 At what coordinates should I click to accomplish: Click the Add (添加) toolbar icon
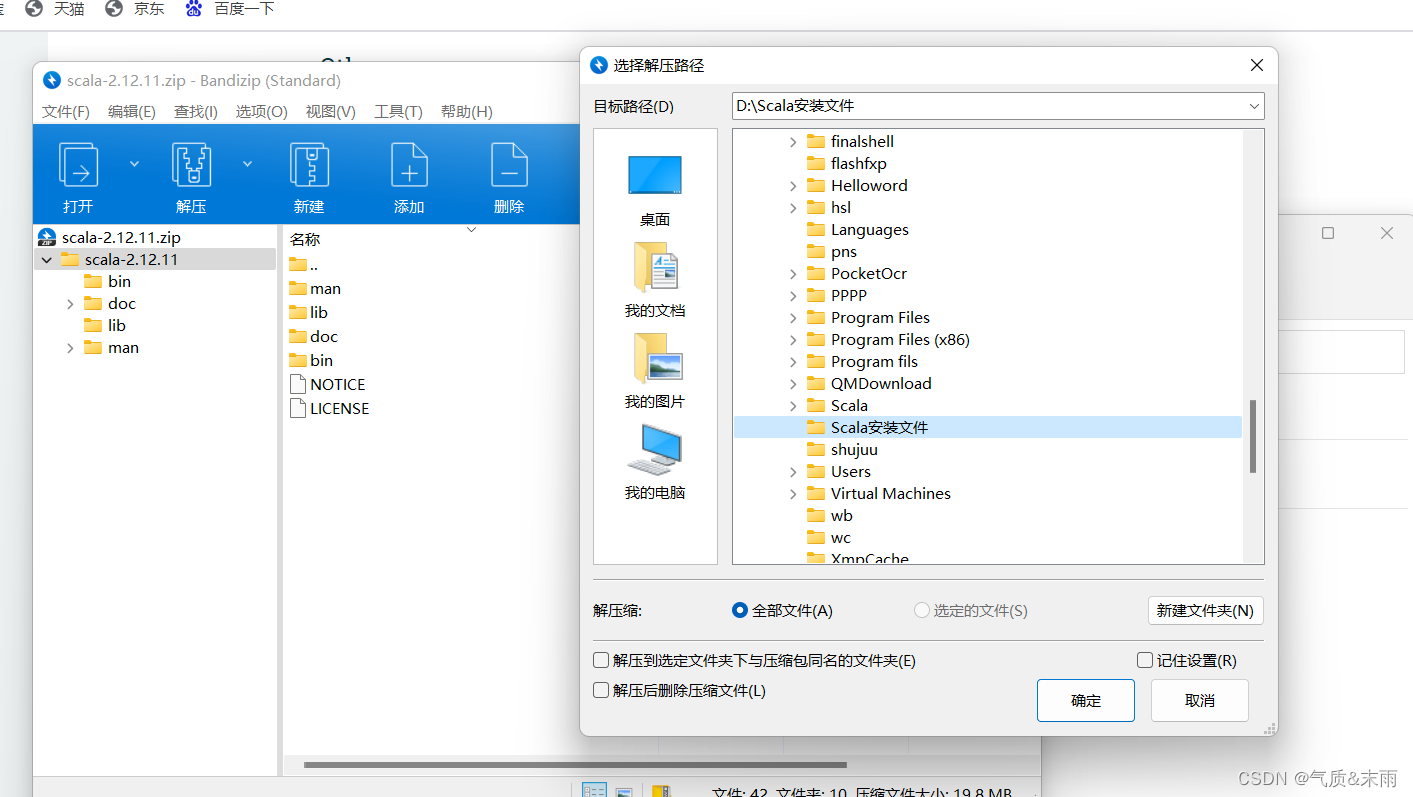tap(409, 165)
